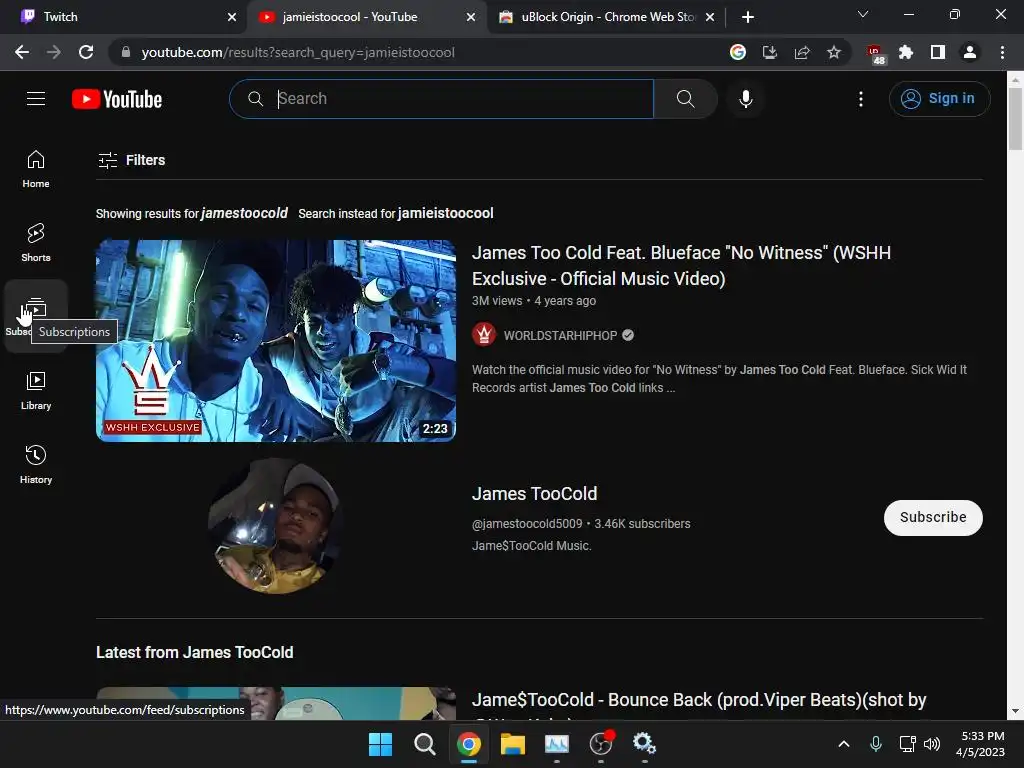1024x768 pixels.
Task: Click the page vertical scrollbar thumb
Action: [1015, 120]
